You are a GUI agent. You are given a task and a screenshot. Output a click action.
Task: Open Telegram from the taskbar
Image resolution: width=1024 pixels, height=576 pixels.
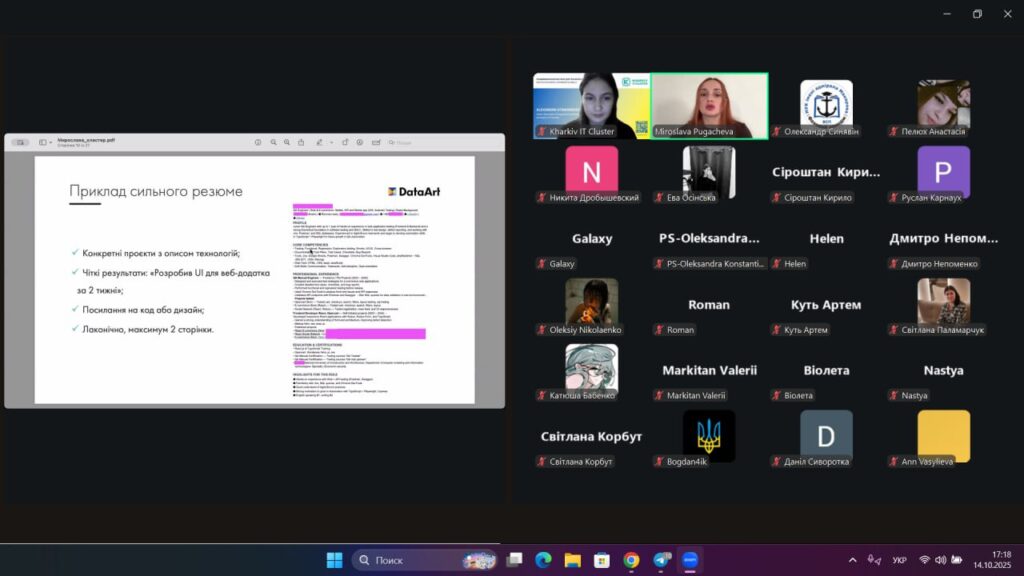coord(661,560)
